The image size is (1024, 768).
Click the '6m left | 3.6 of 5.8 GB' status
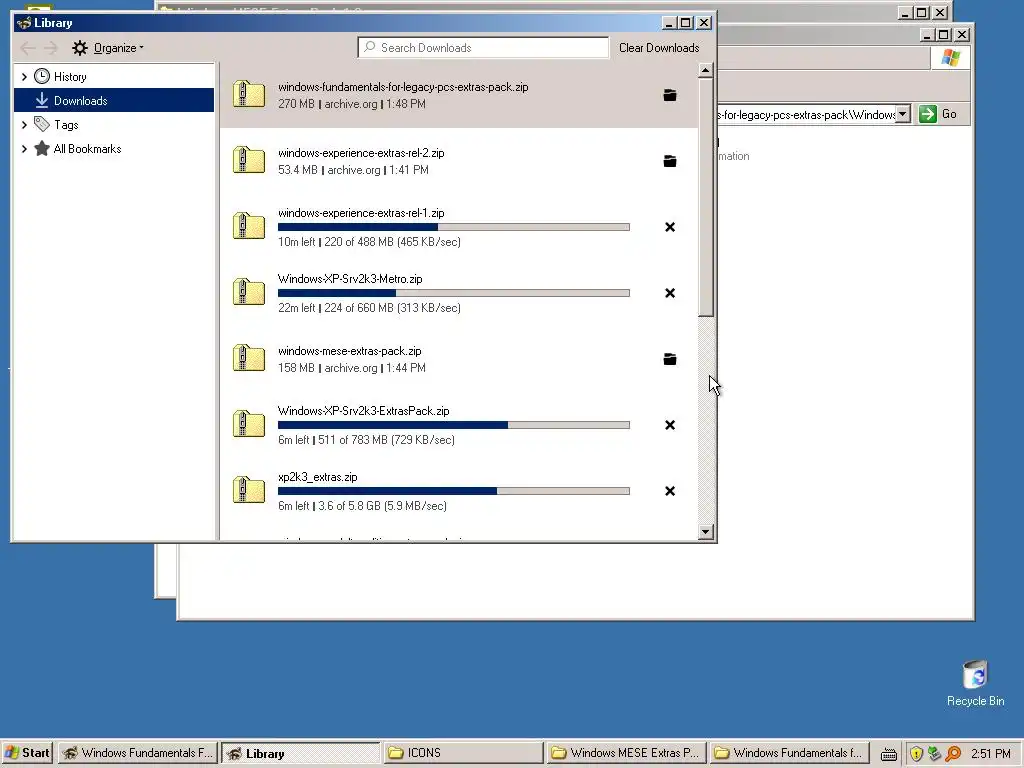(x=362, y=505)
